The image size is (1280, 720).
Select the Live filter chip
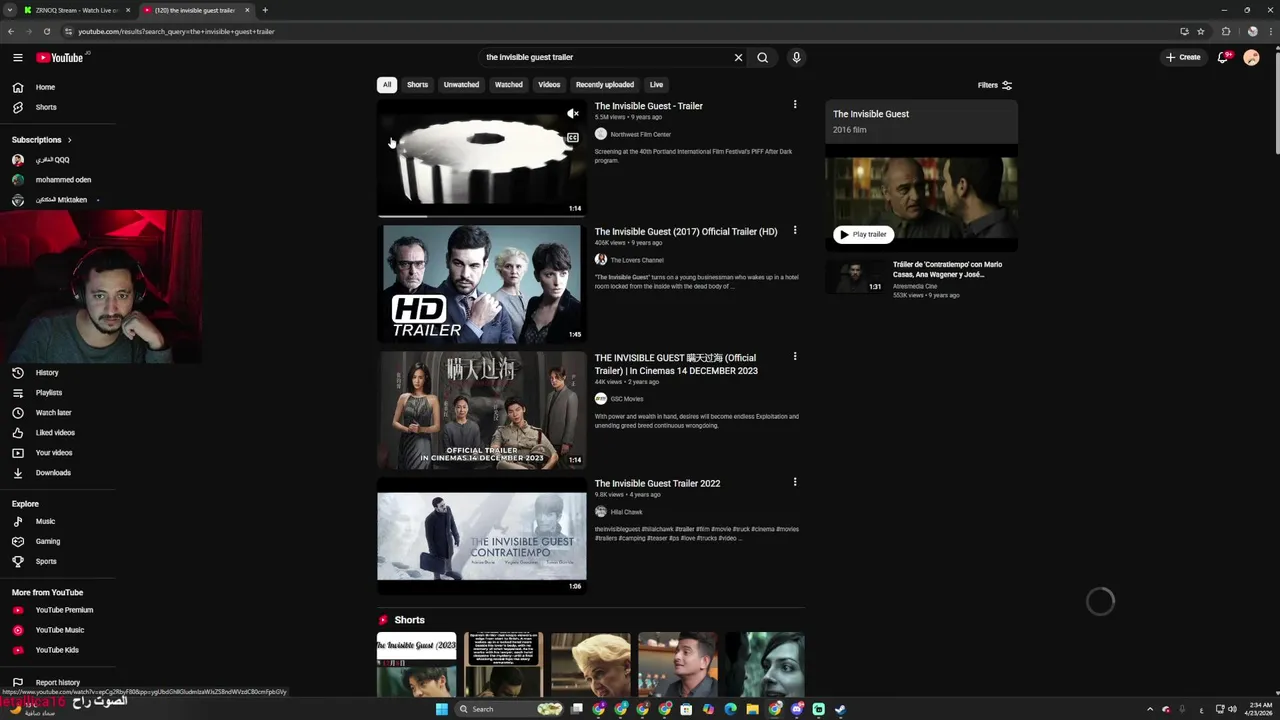(656, 85)
